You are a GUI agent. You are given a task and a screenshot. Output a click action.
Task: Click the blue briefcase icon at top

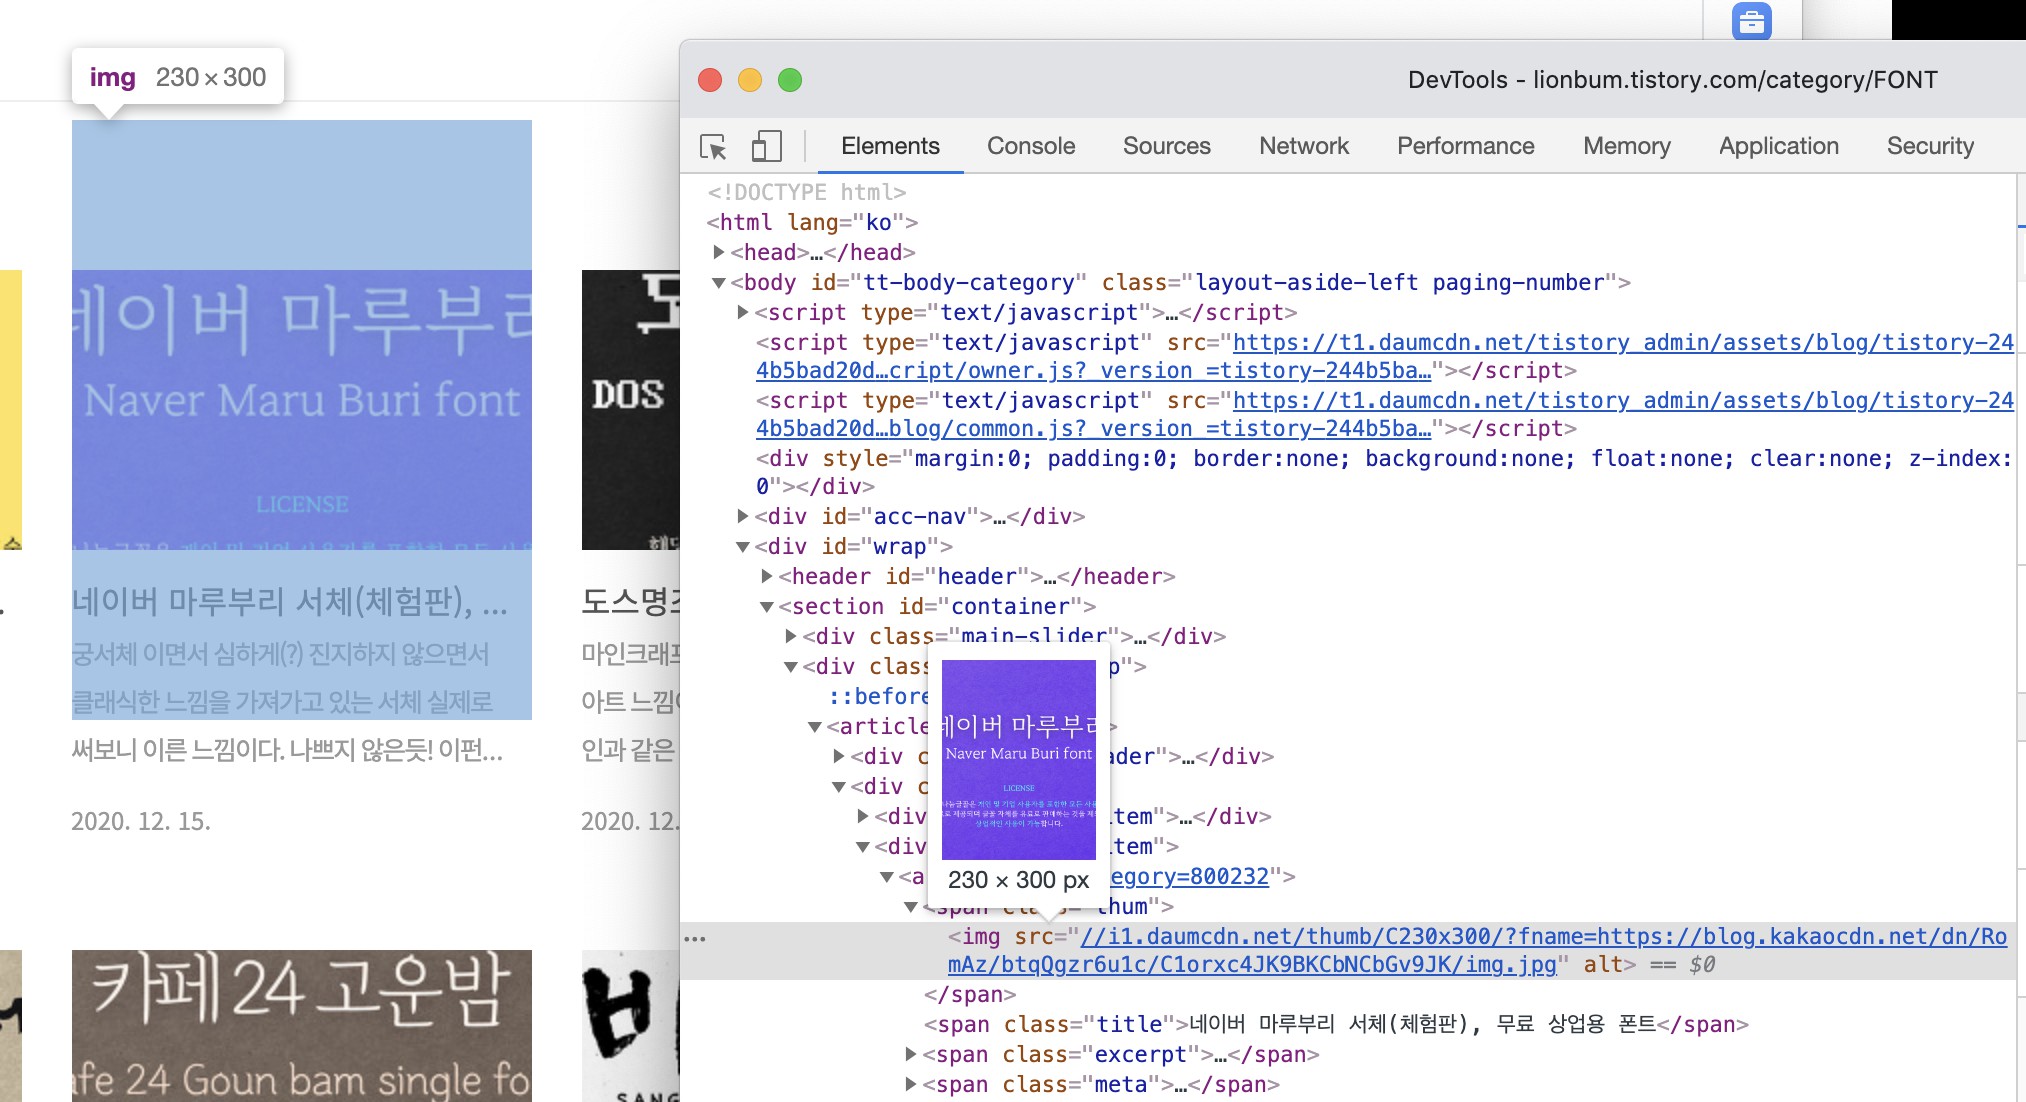coord(1751,21)
